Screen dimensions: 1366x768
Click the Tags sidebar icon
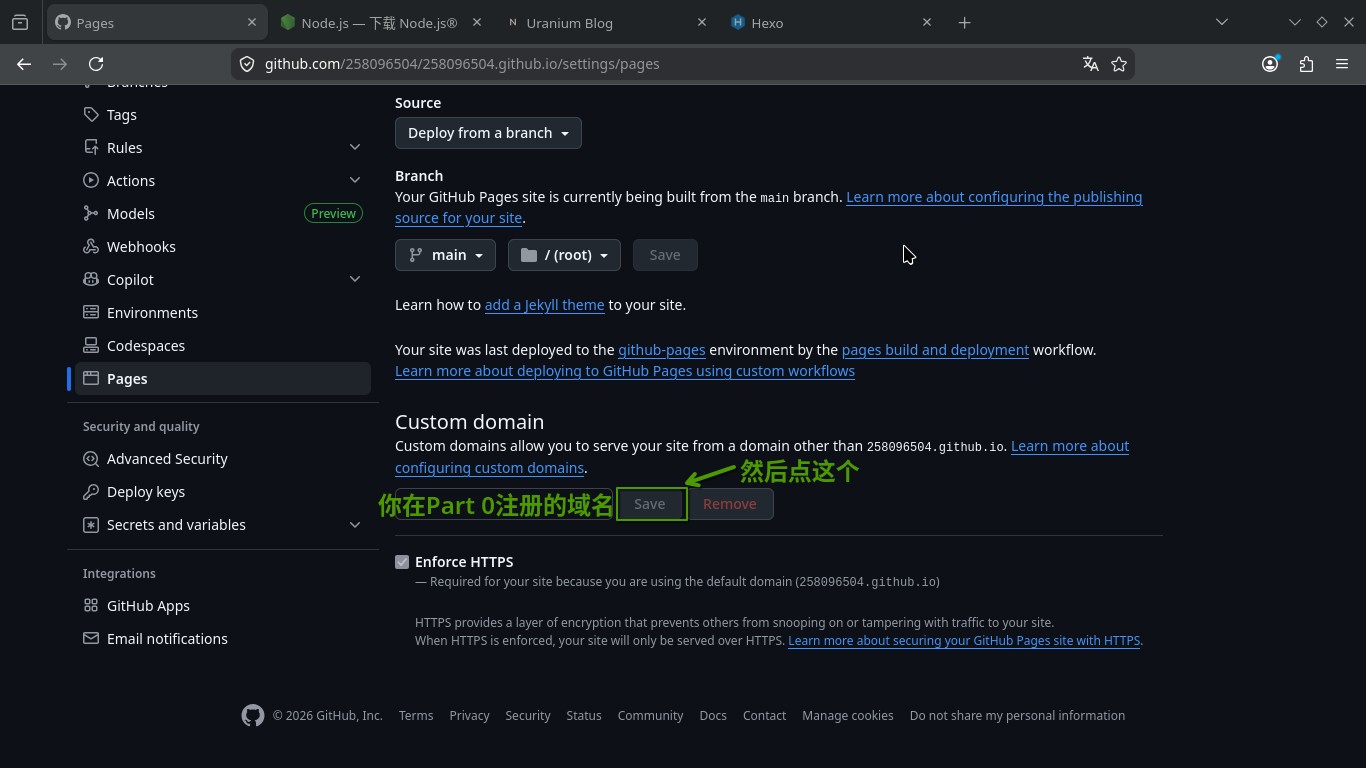[91, 115]
